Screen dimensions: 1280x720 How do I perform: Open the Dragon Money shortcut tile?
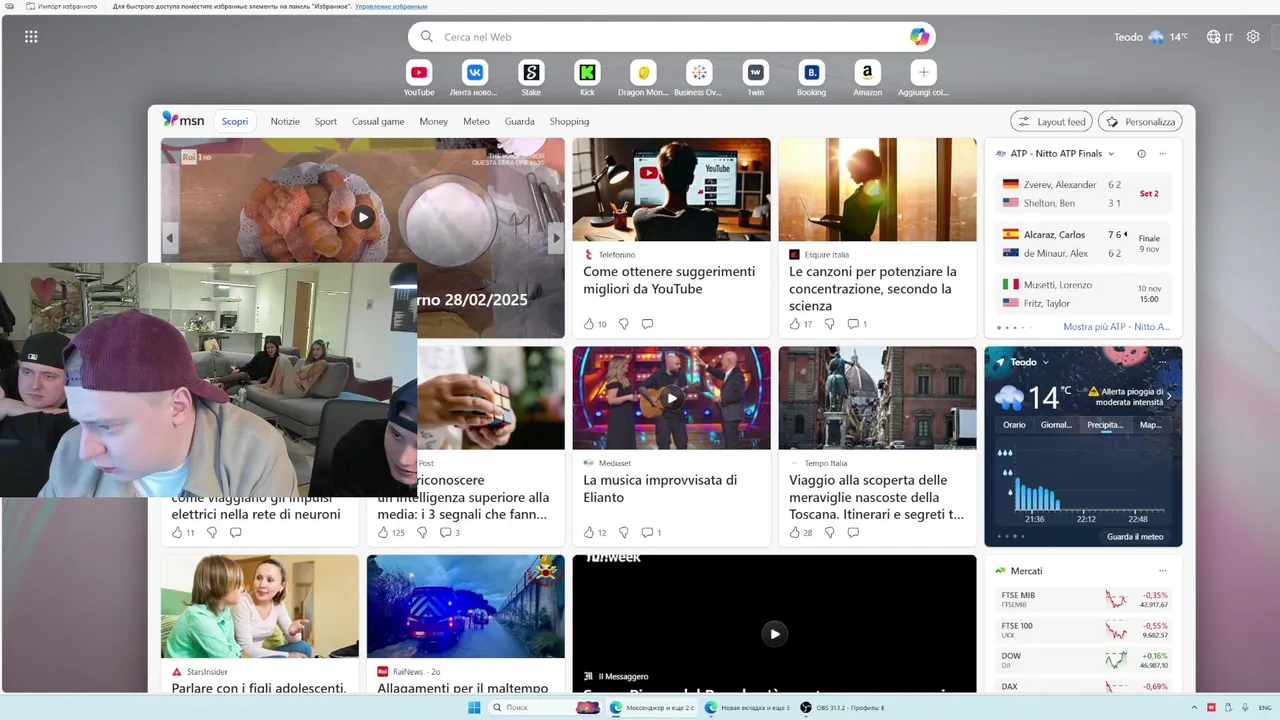click(643, 72)
